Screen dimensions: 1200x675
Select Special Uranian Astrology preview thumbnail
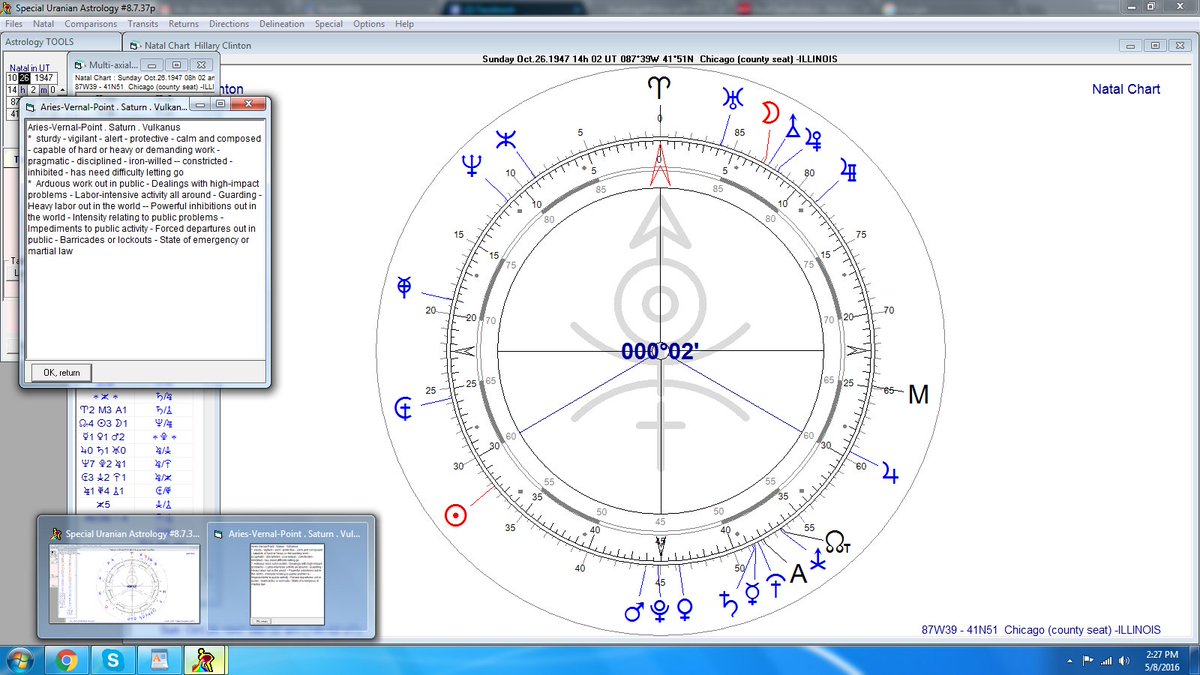click(123, 577)
